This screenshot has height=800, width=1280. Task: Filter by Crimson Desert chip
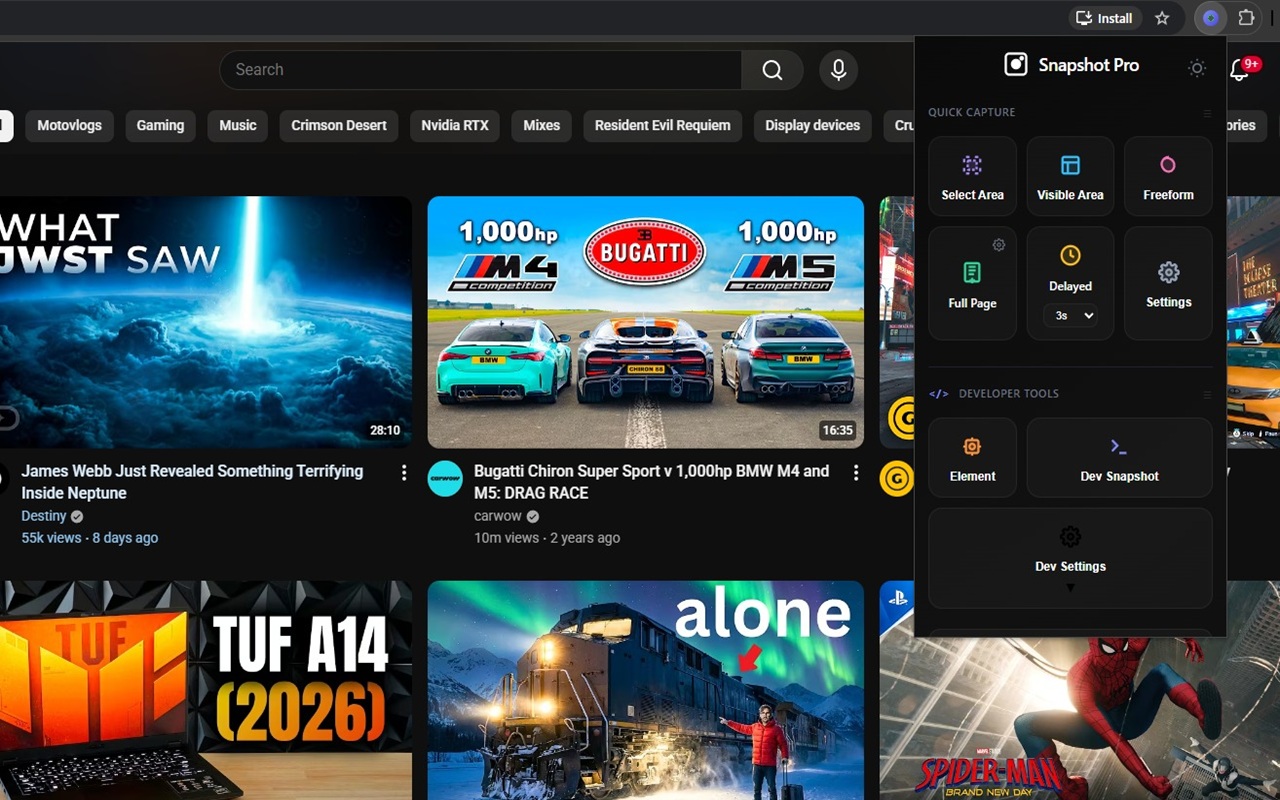click(x=339, y=126)
